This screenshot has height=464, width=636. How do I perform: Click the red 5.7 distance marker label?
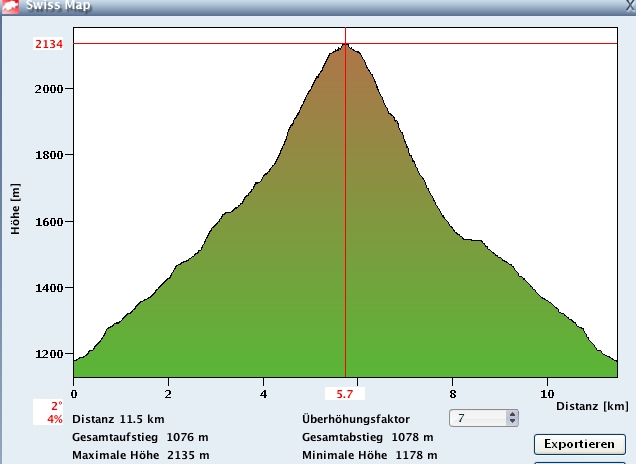(x=345, y=393)
